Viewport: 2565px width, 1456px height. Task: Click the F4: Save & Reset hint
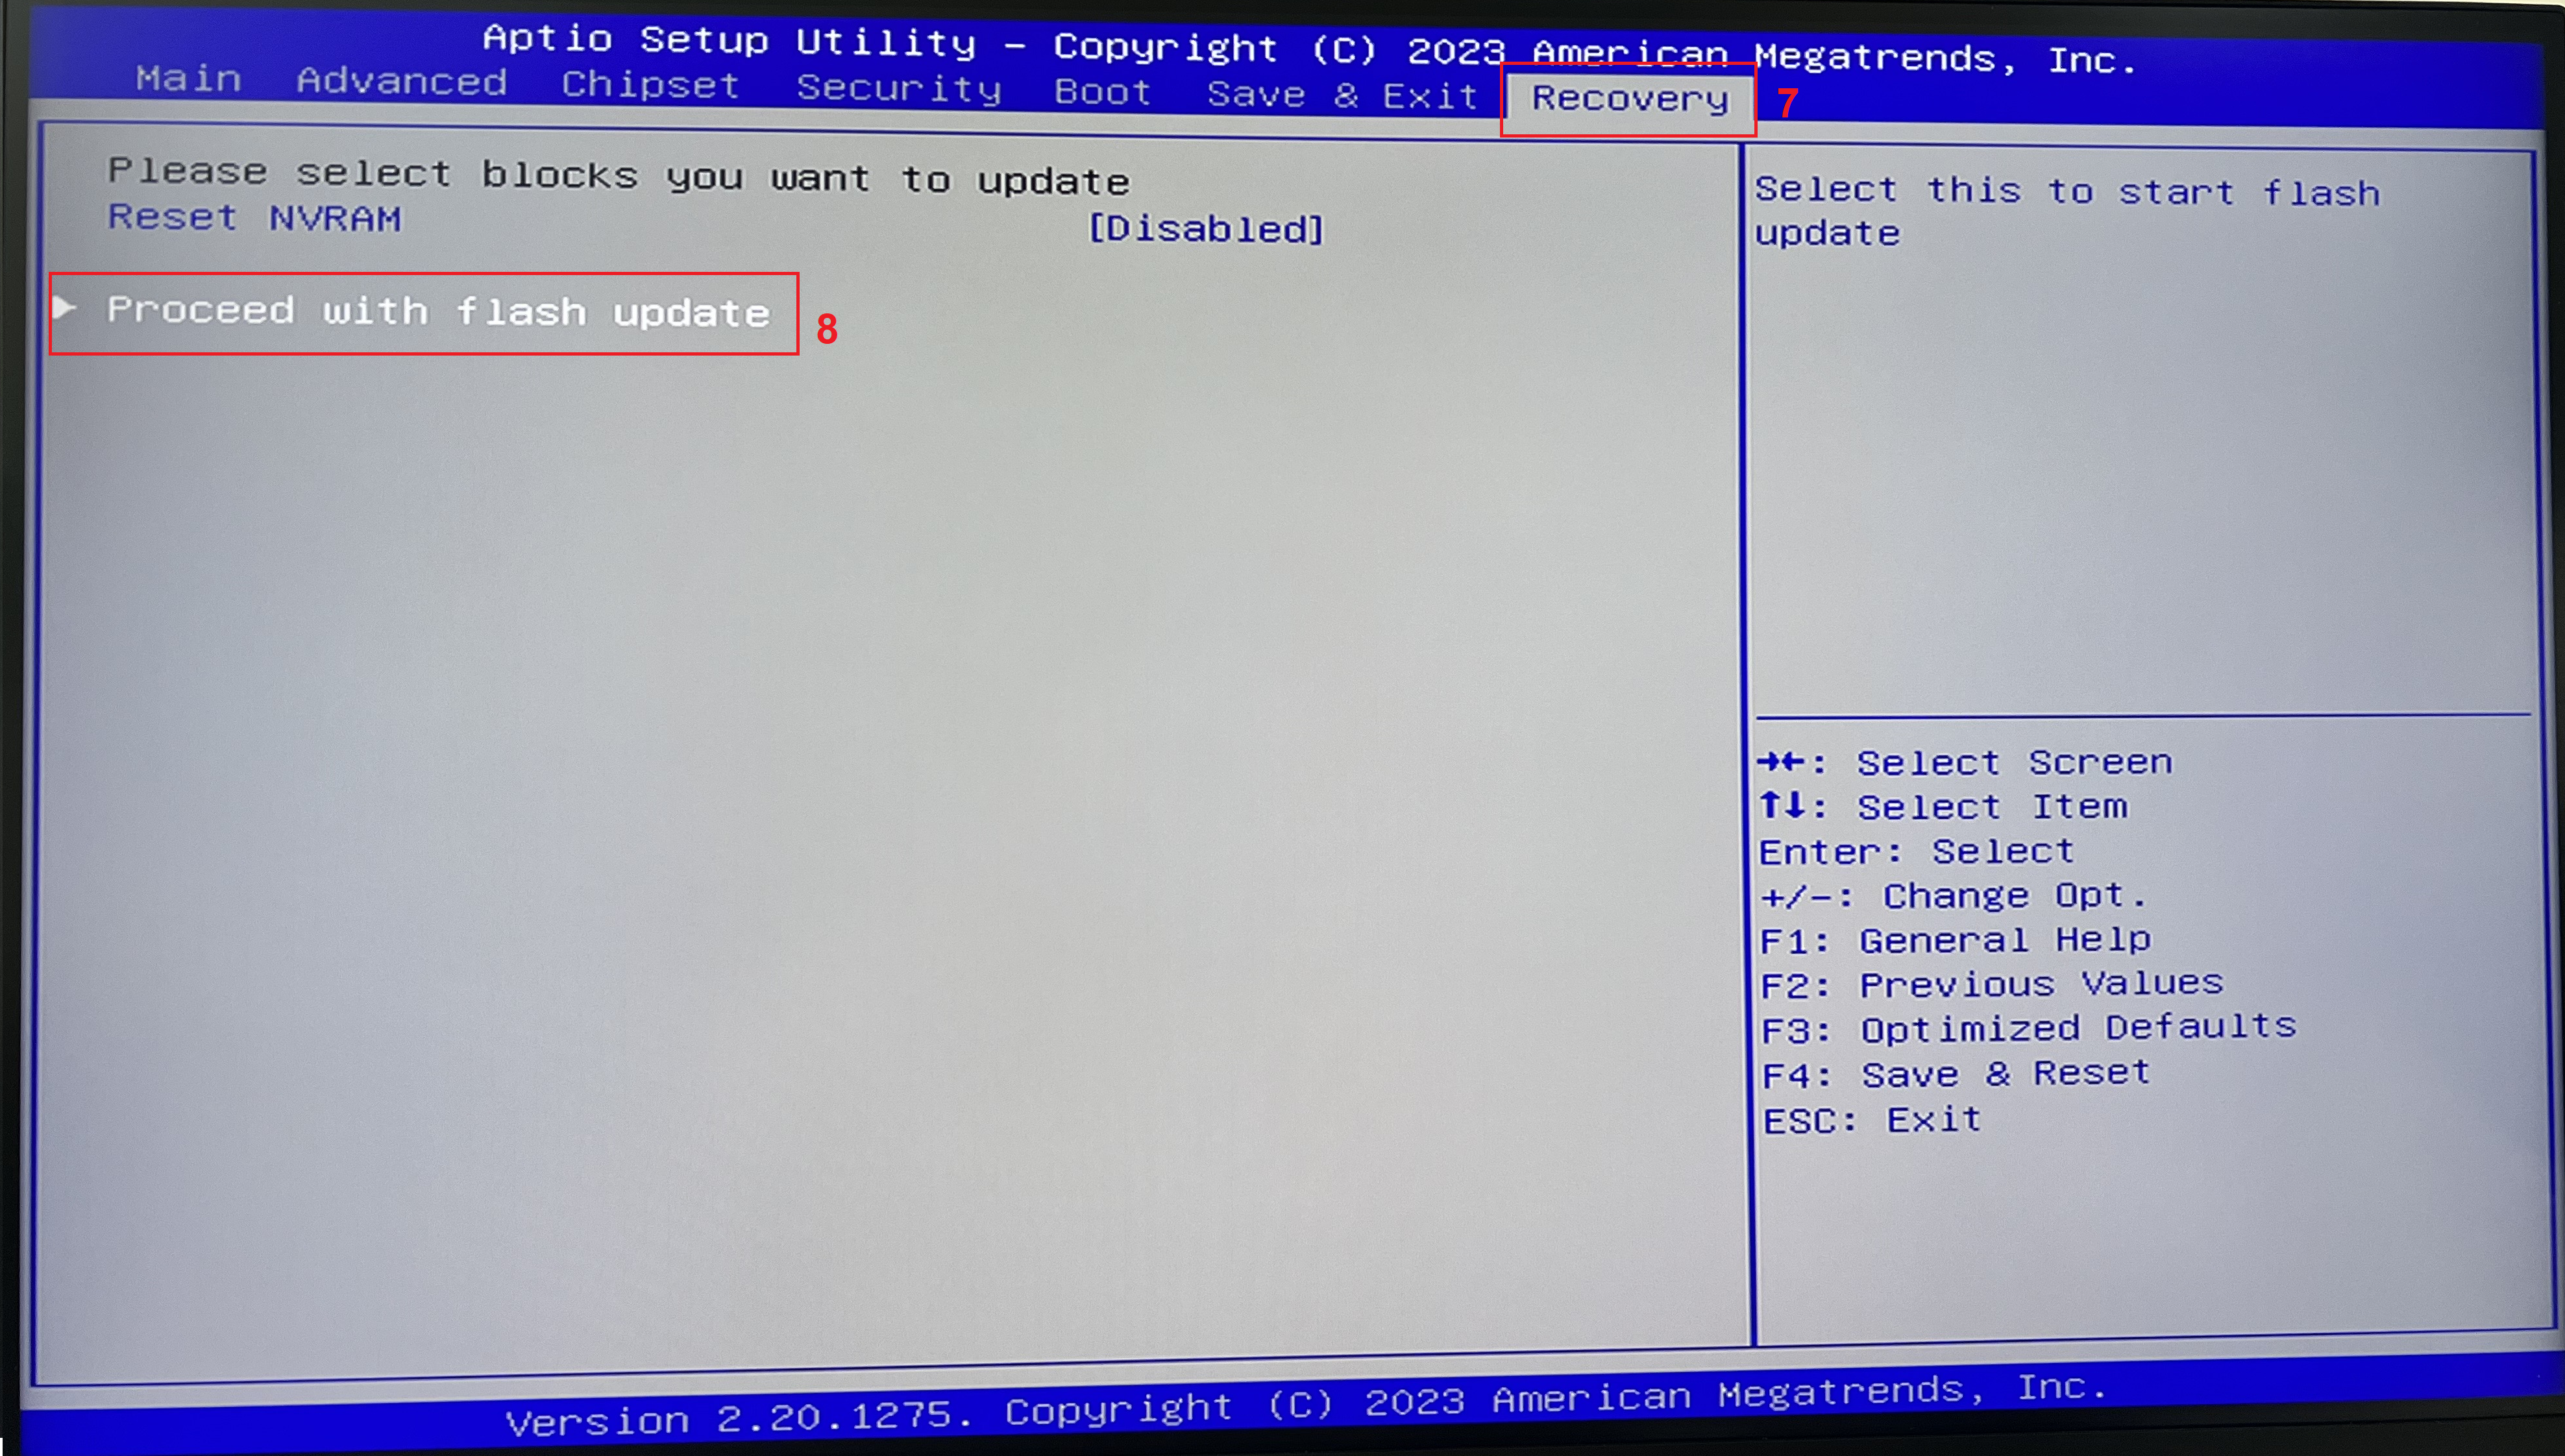coord(1954,1074)
